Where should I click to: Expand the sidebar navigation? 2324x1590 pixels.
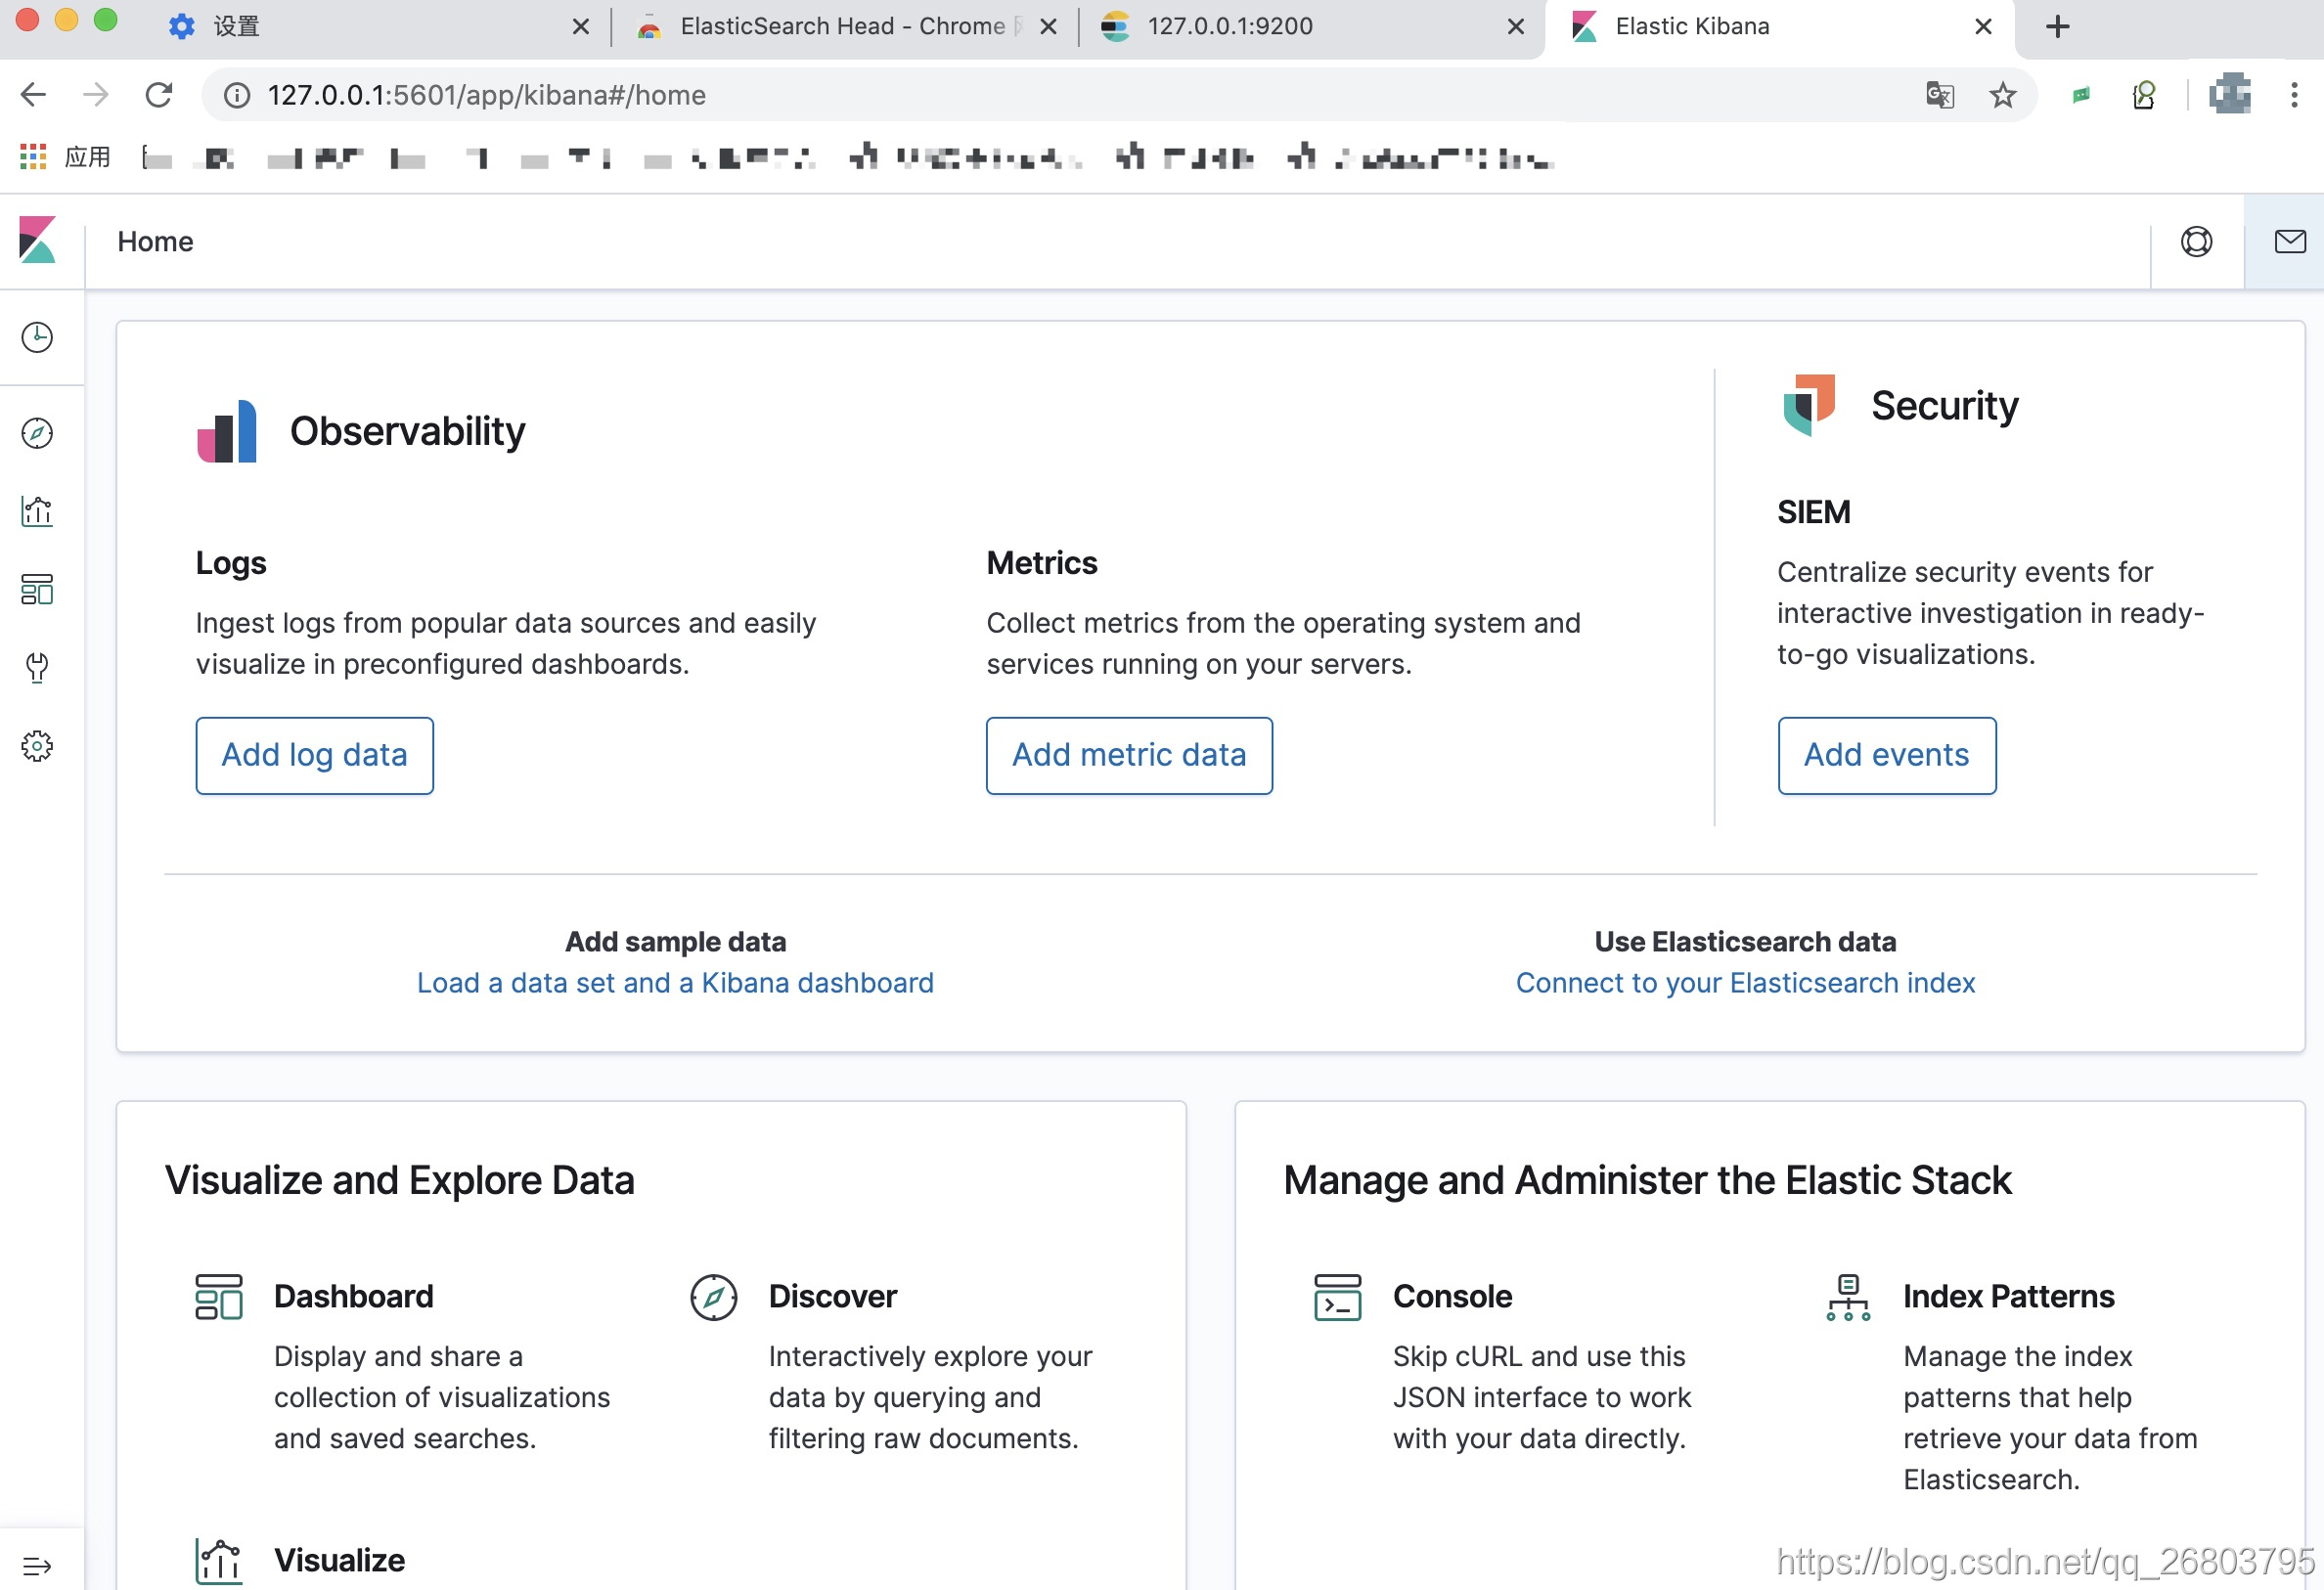(x=37, y=1565)
